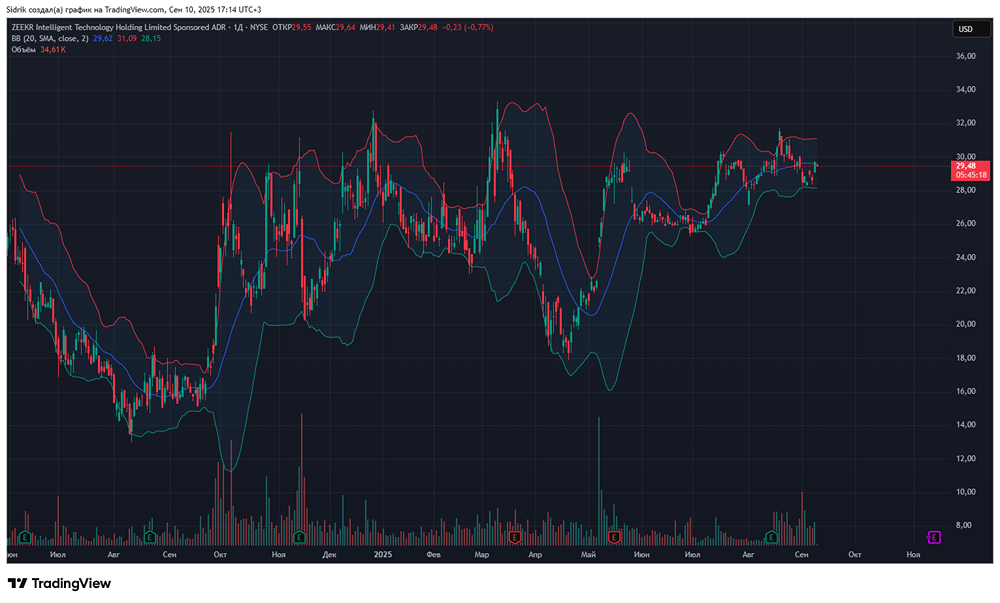Select the BB (20, SMA, close, 2) indicator legend
Viewport: 1000px width, 603px height.
(x=50, y=38)
